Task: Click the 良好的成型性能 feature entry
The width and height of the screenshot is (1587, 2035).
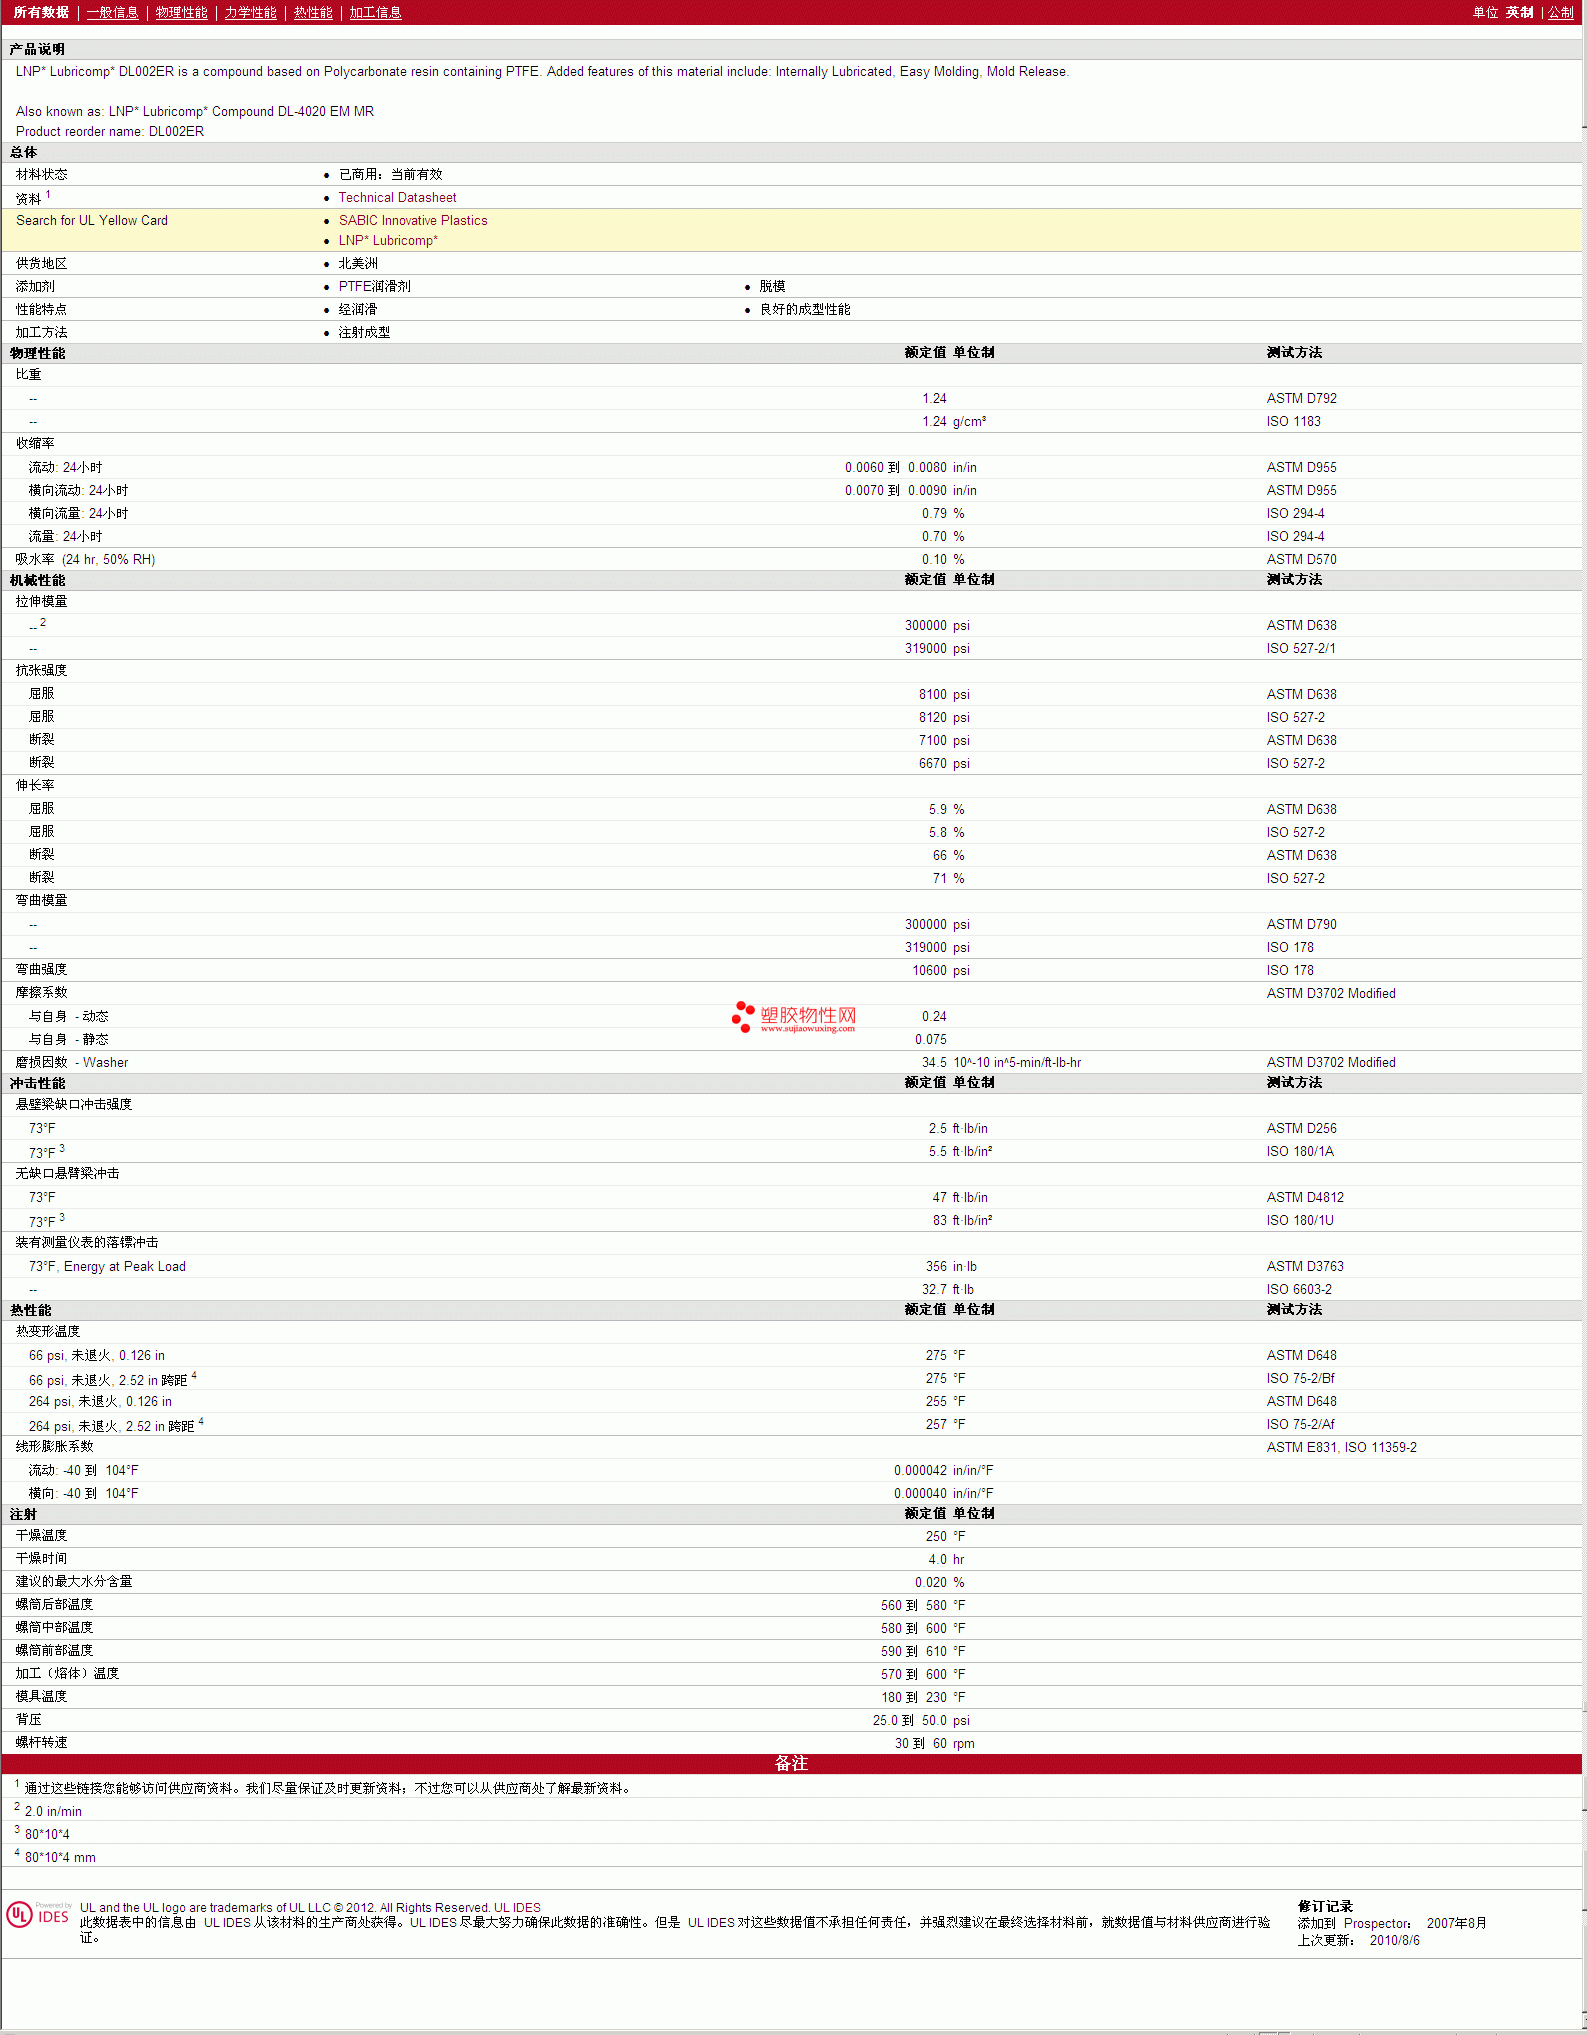Action: pos(805,309)
